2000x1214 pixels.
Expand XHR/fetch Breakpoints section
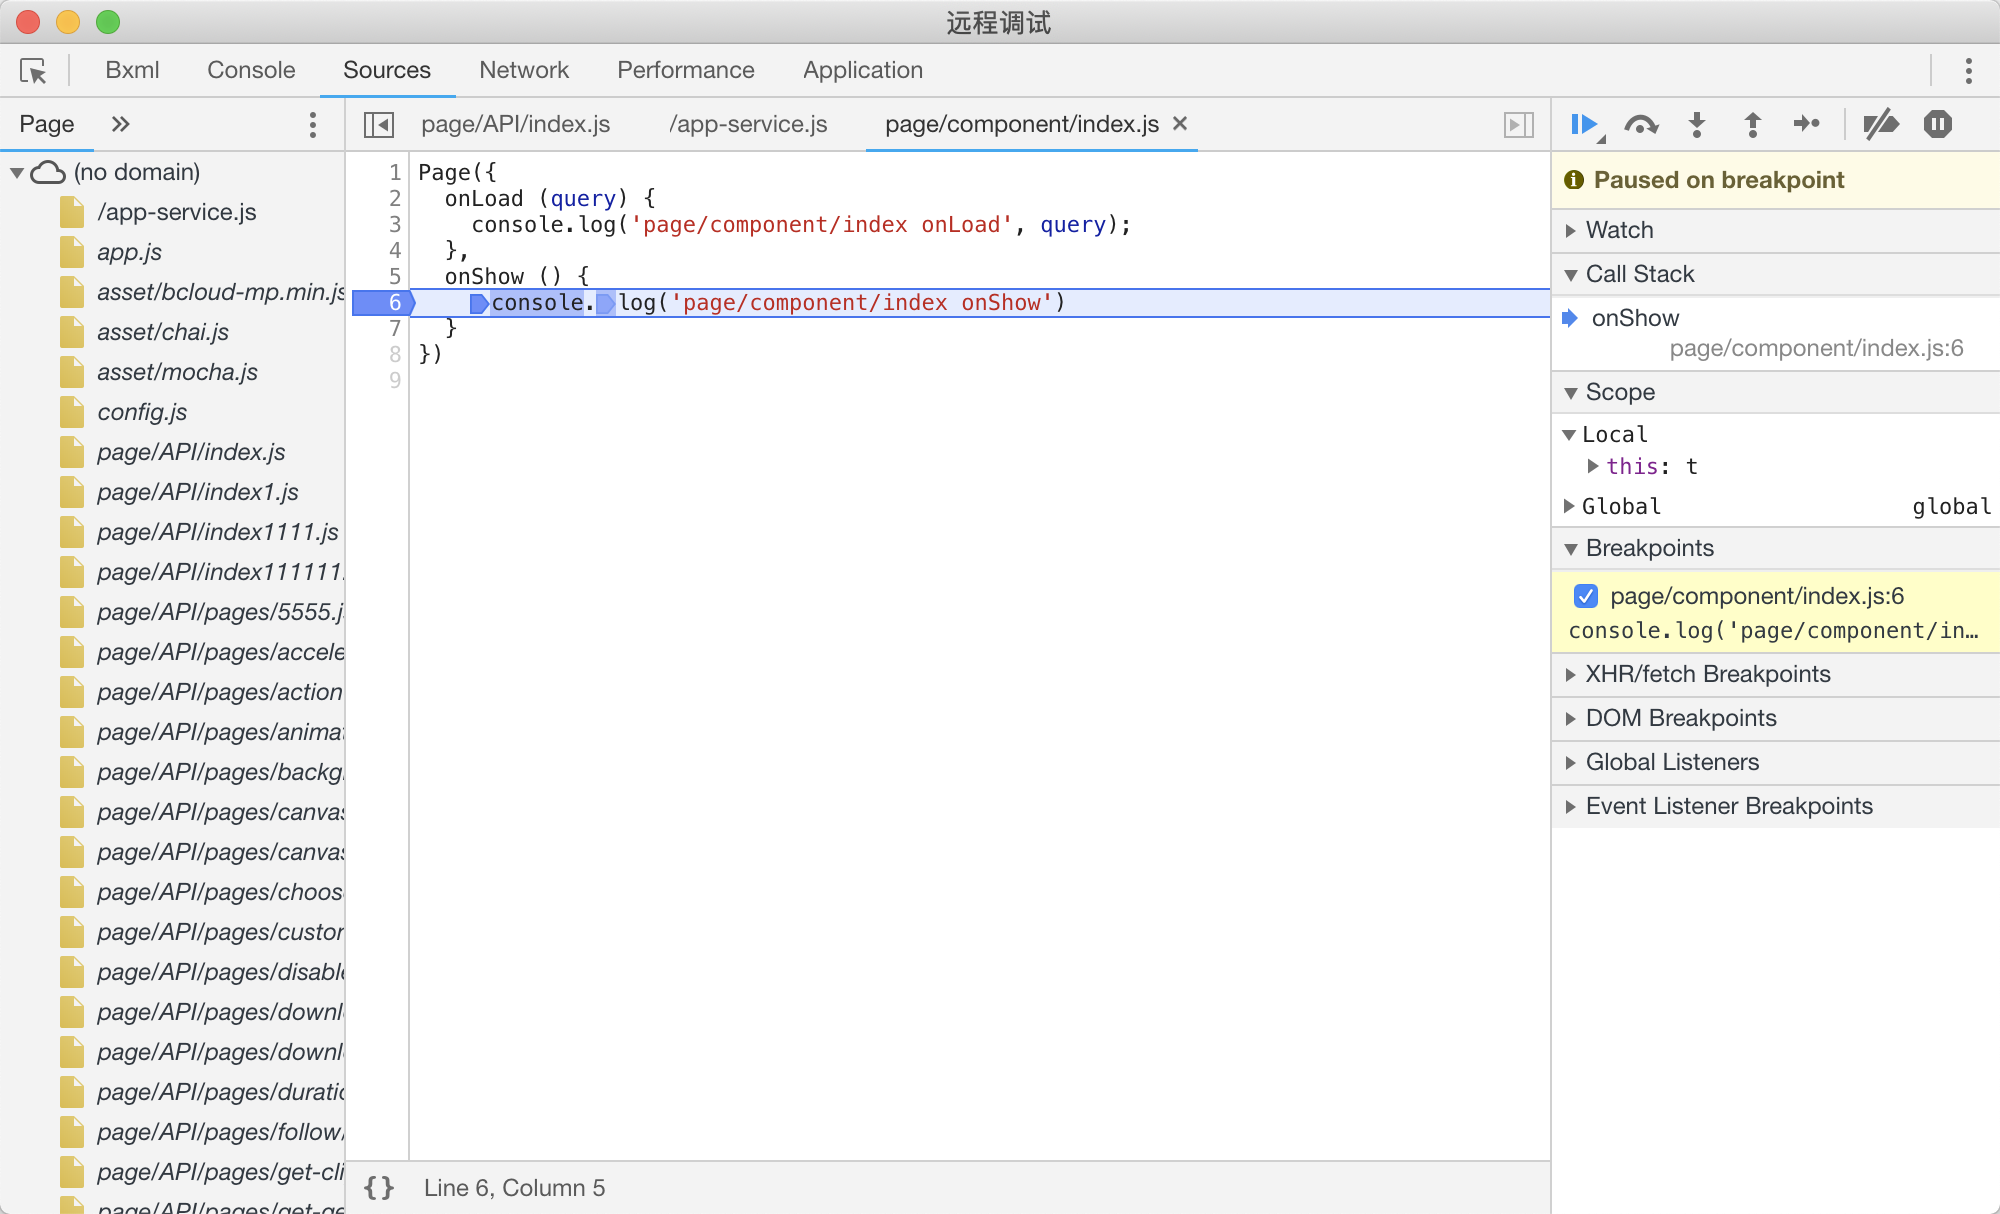[x=1707, y=674]
